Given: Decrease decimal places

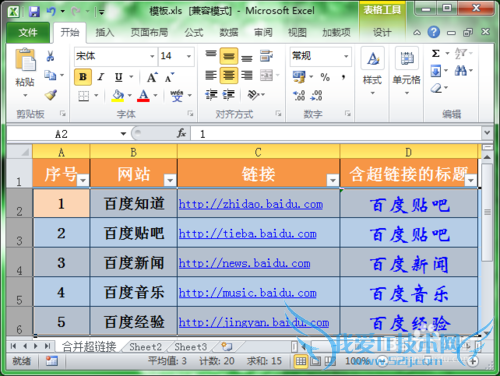Looking at the screenshot, I should click(x=316, y=95).
